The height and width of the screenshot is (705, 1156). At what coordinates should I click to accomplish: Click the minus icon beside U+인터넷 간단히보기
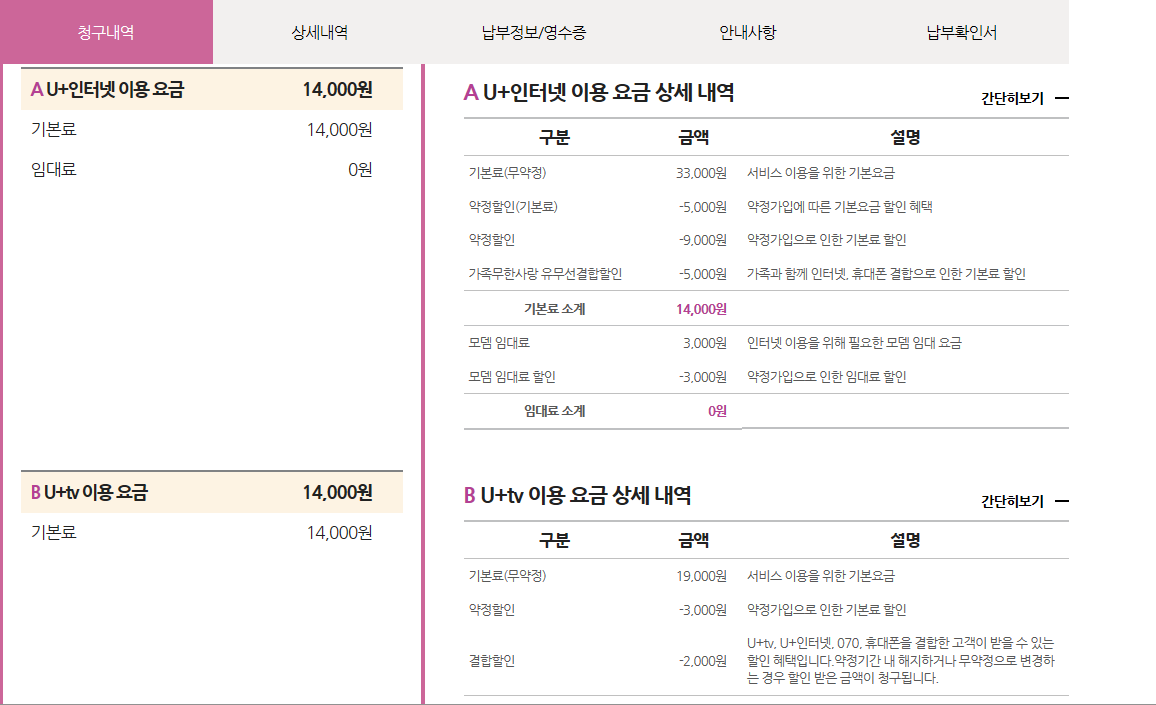1062,98
